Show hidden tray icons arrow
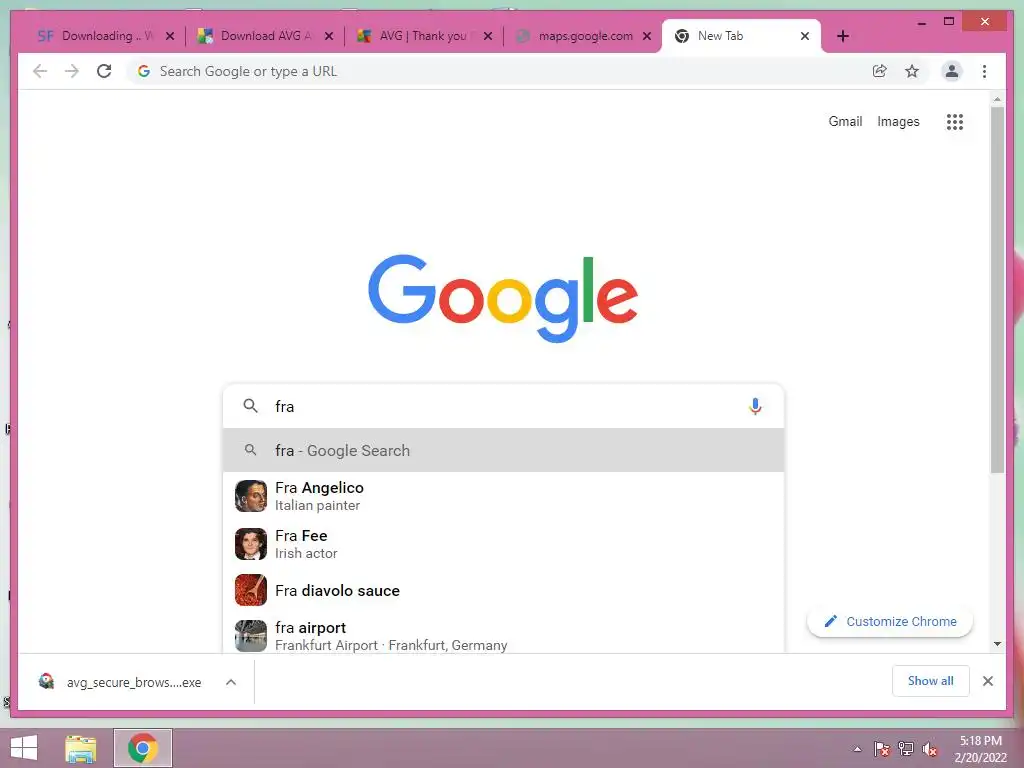1024x768 pixels. [x=857, y=749]
